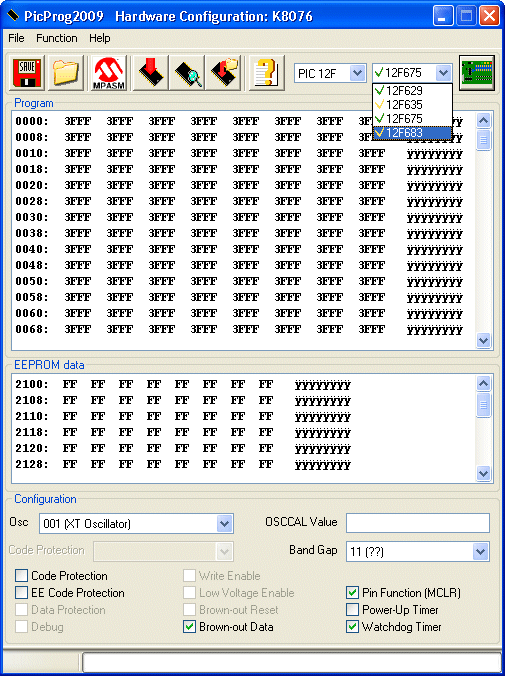Click the red SAVE floppy disk icon
Viewport: 505px width, 676px height.
[27, 73]
